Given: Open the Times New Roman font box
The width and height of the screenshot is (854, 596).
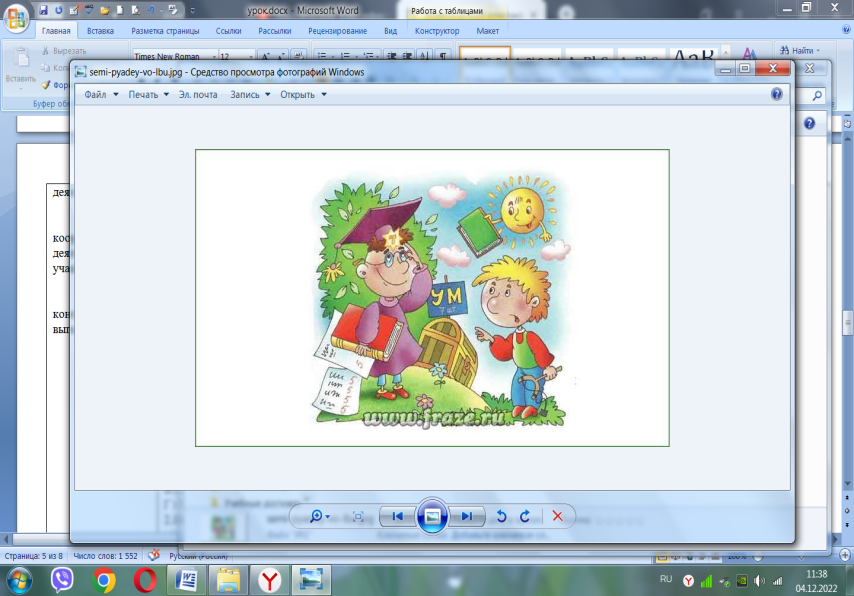Looking at the screenshot, I should tap(175, 56).
